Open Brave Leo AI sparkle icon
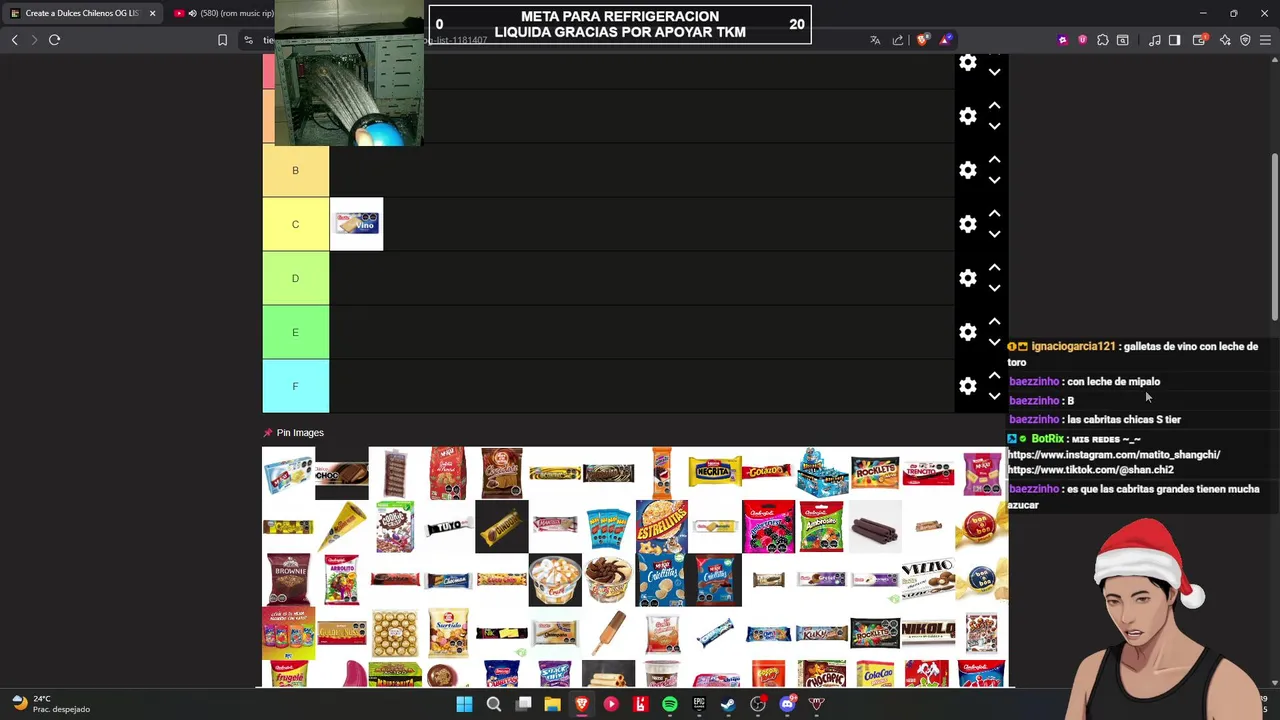Image resolution: width=1280 pixels, height=720 pixels. pos(1225,40)
